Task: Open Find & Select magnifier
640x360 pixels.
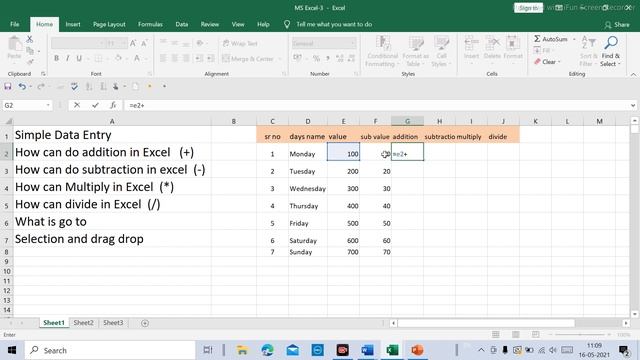Action: click(x=611, y=43)
